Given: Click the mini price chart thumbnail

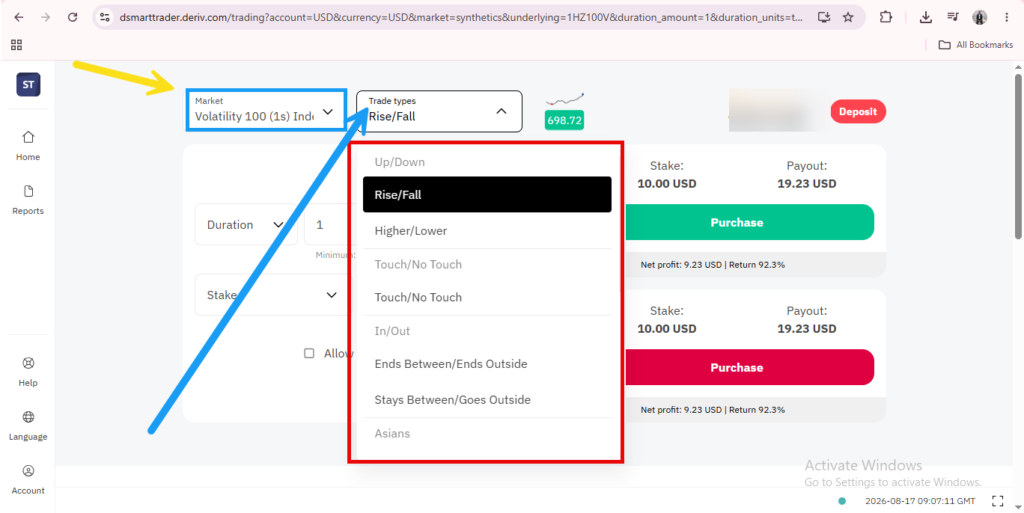Looking at the screenshot, I should 564,100.
